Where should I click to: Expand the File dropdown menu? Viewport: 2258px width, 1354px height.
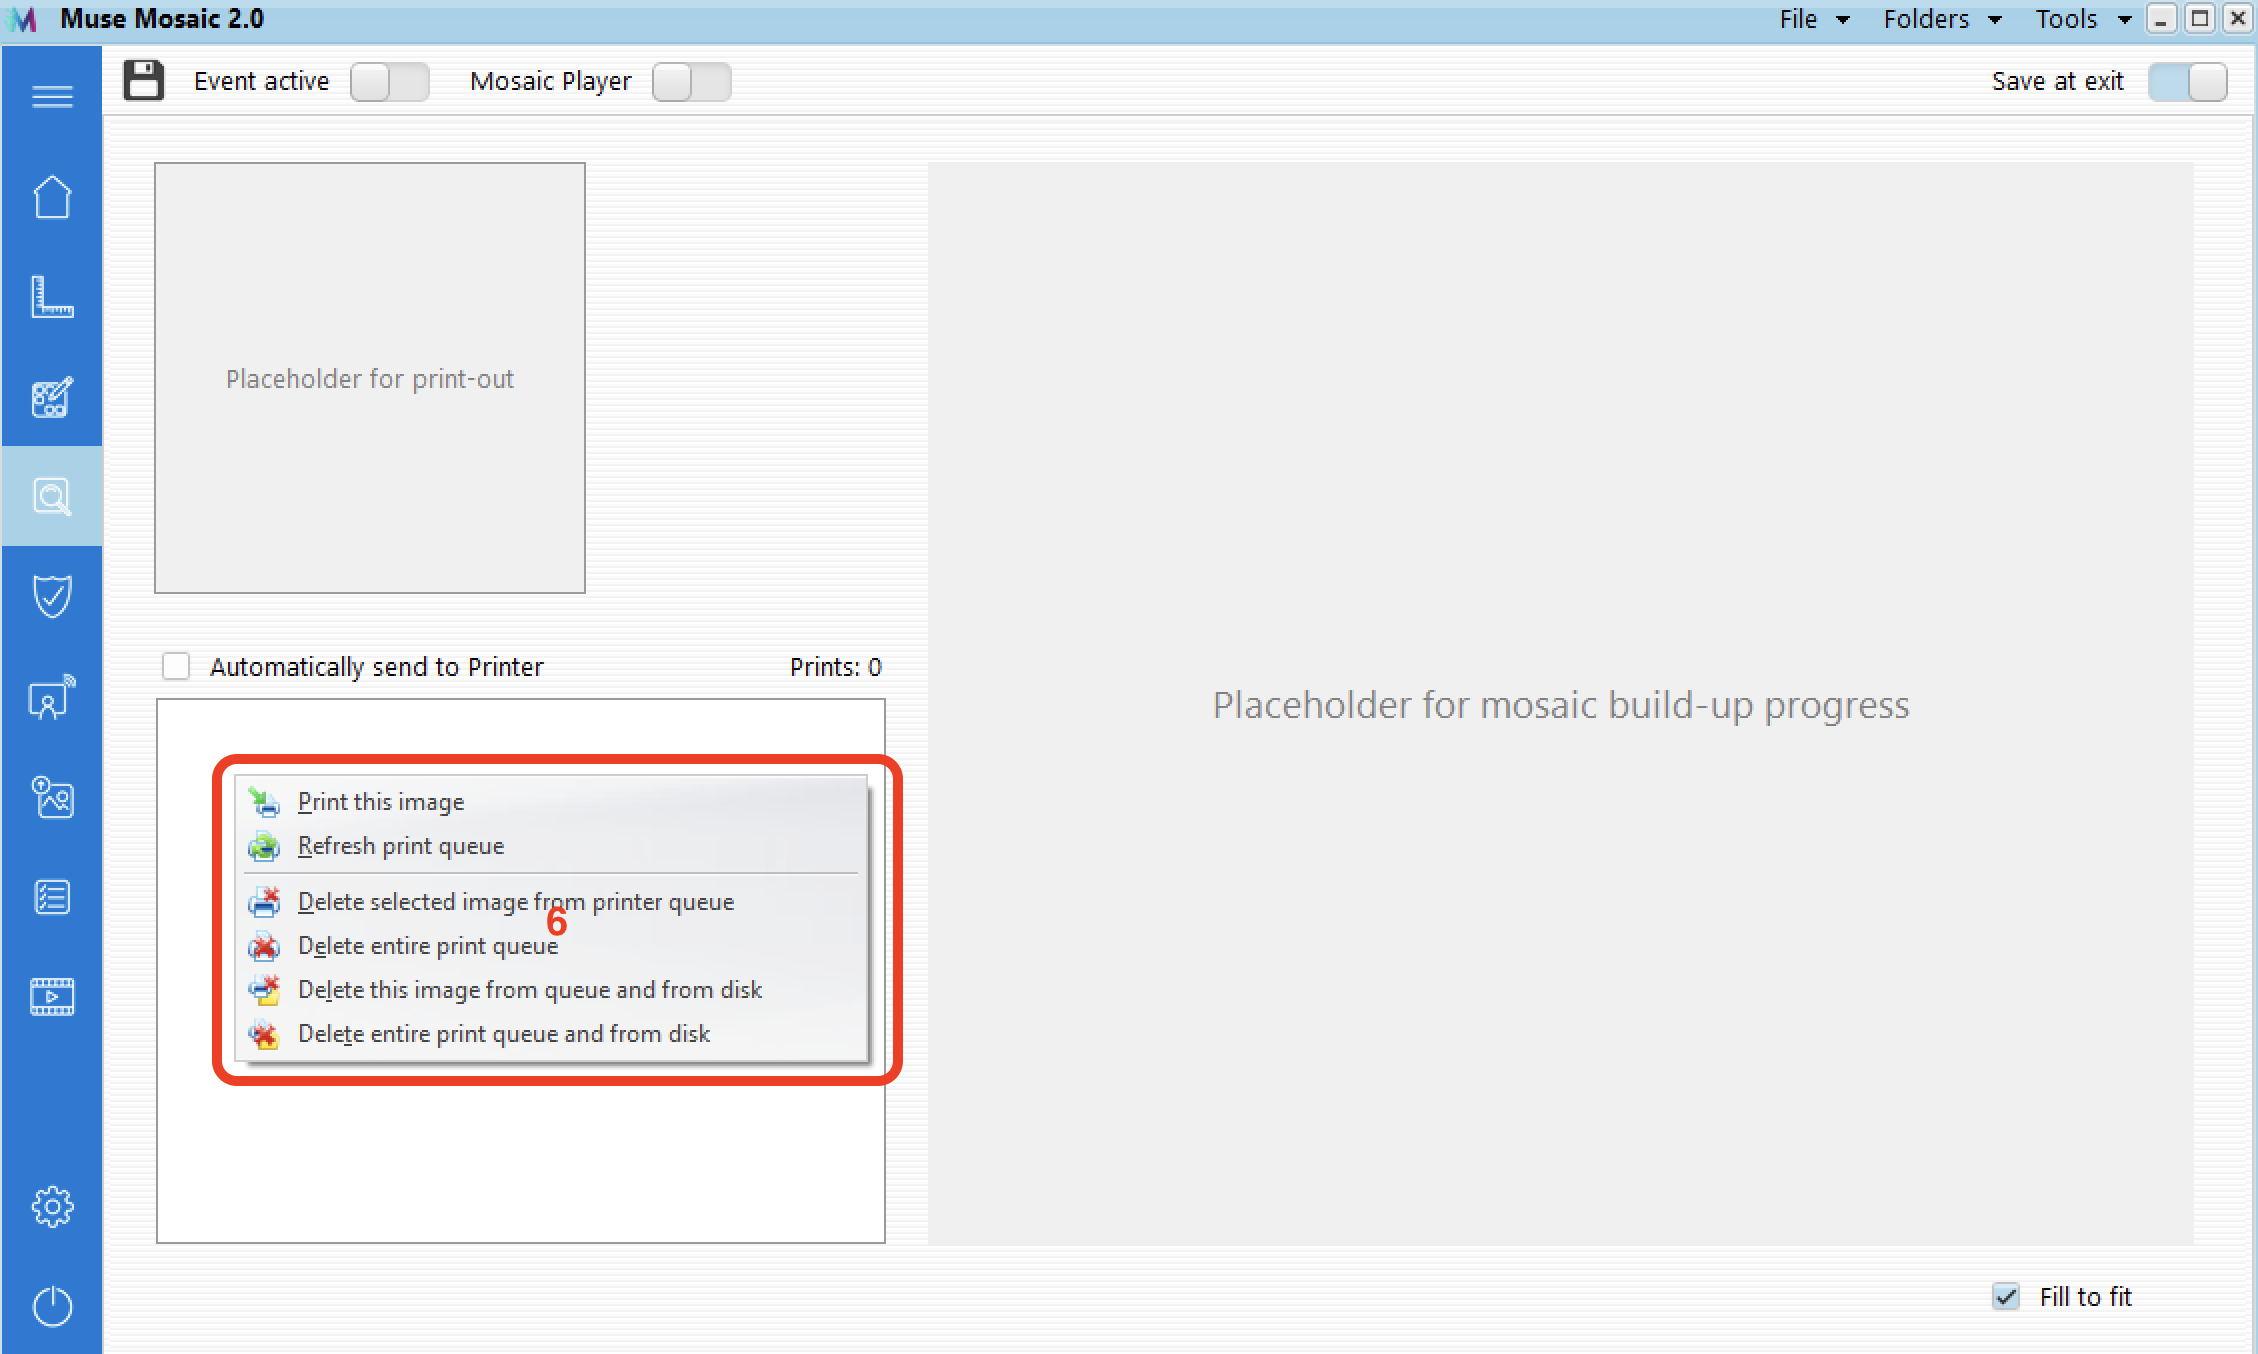1813,19
